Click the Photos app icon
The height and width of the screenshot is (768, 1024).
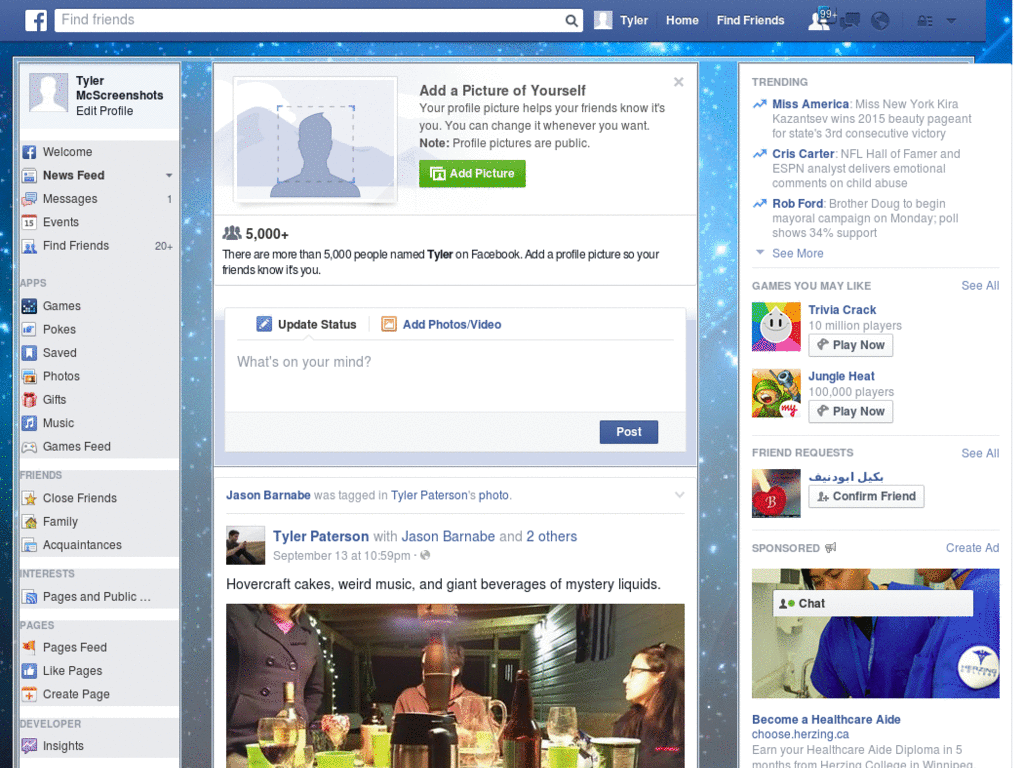click(29, 377)
